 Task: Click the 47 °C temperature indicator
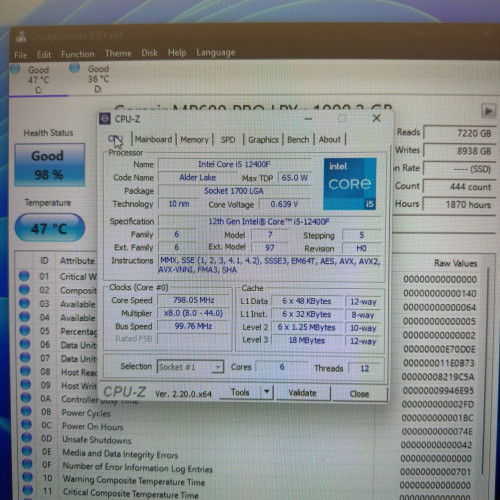pos(50,228)
